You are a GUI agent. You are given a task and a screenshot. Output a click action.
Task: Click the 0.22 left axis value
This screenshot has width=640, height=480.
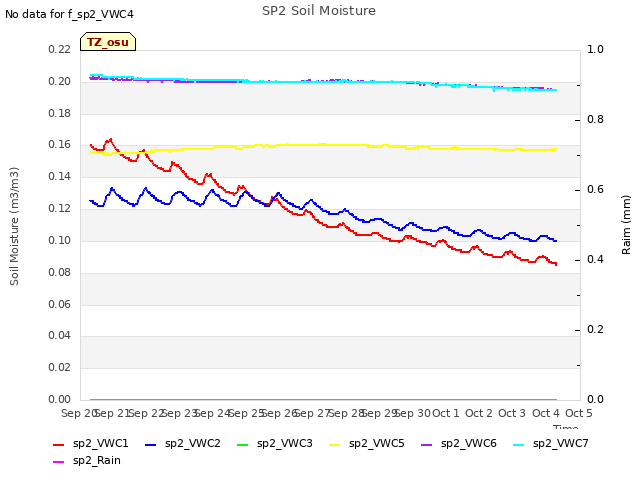point(60,50)
